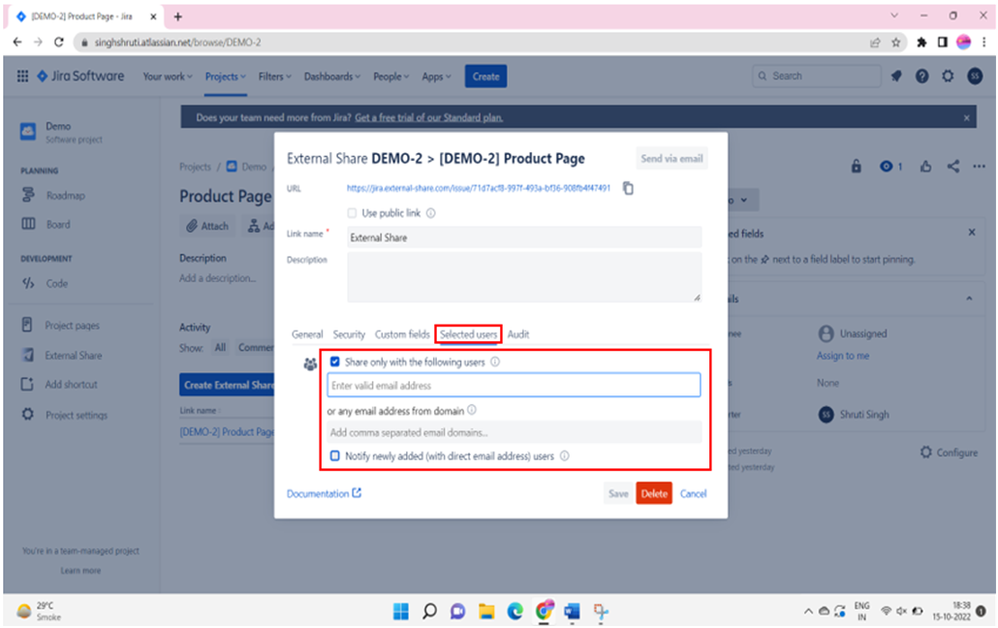Click the red Delete button
This screenshot has height=628, width=998.
[654, 494]
